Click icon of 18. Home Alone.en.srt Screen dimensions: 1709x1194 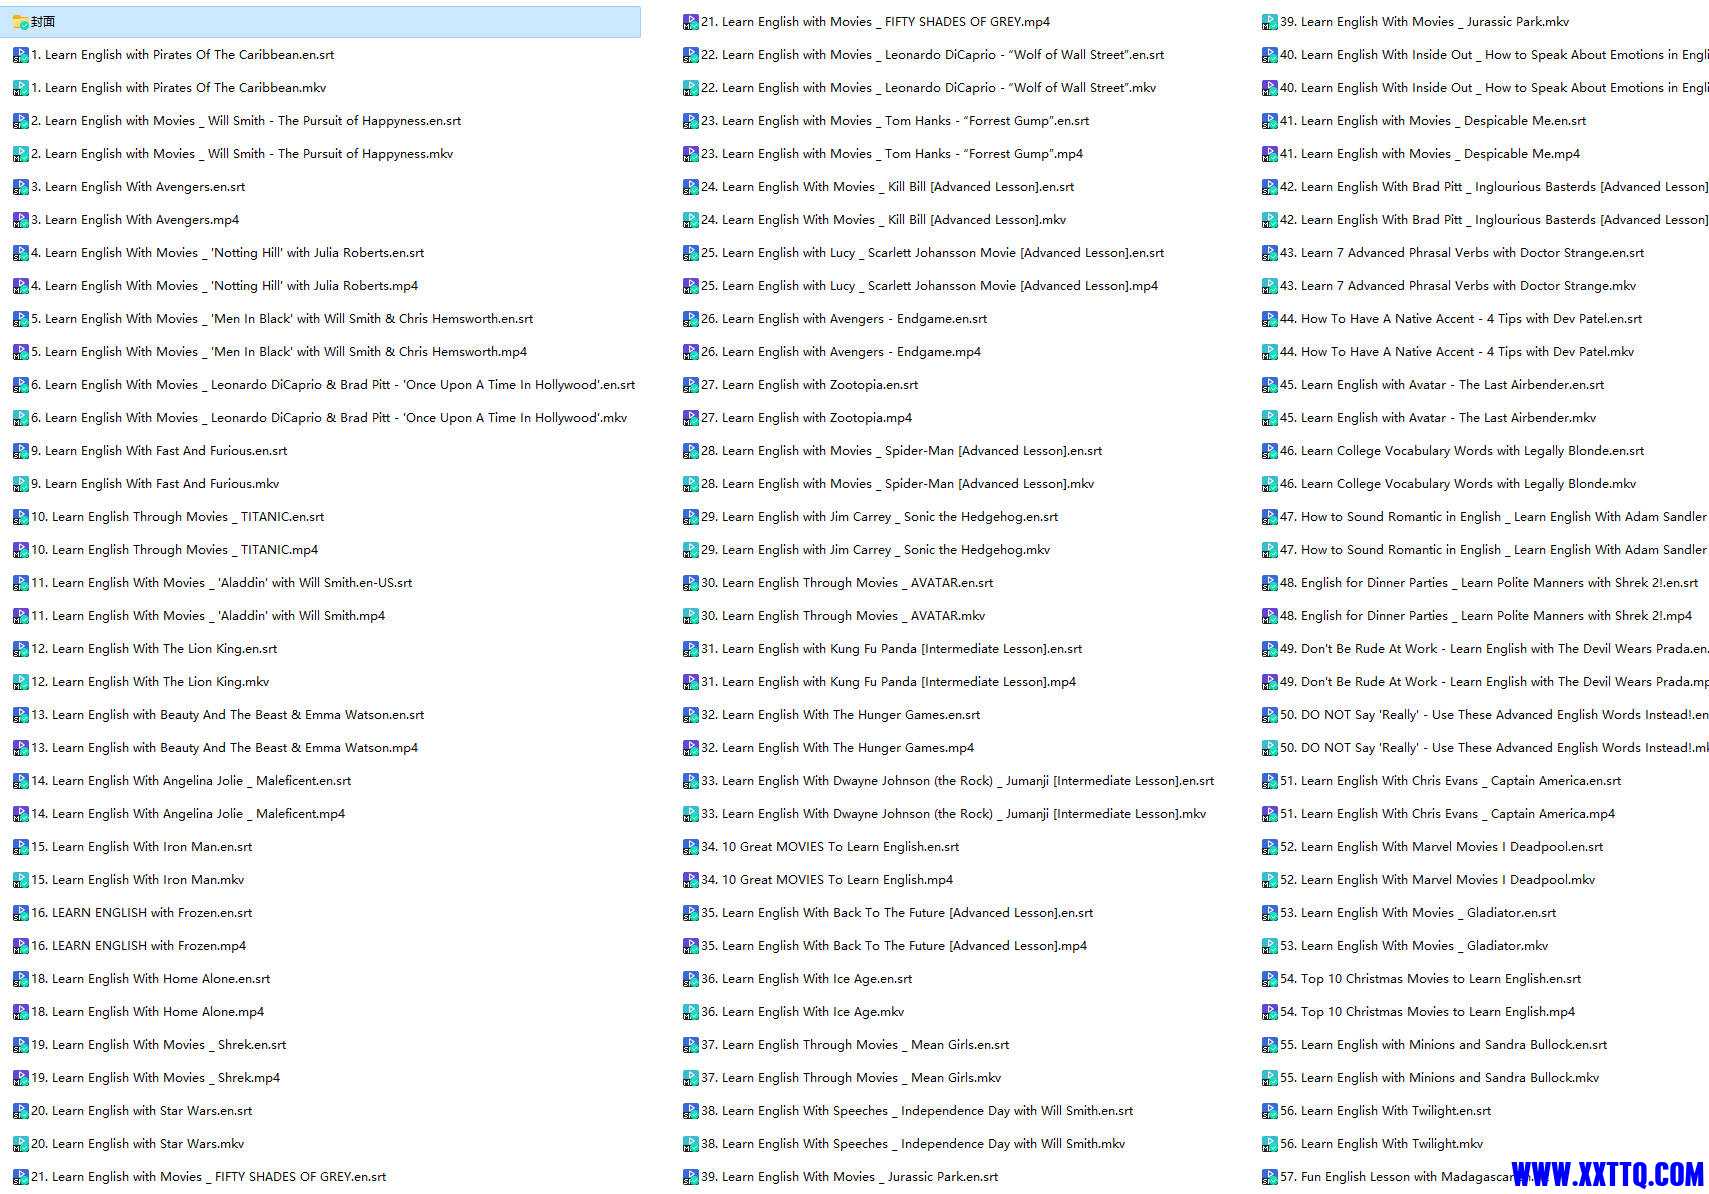tap(20, 978)
